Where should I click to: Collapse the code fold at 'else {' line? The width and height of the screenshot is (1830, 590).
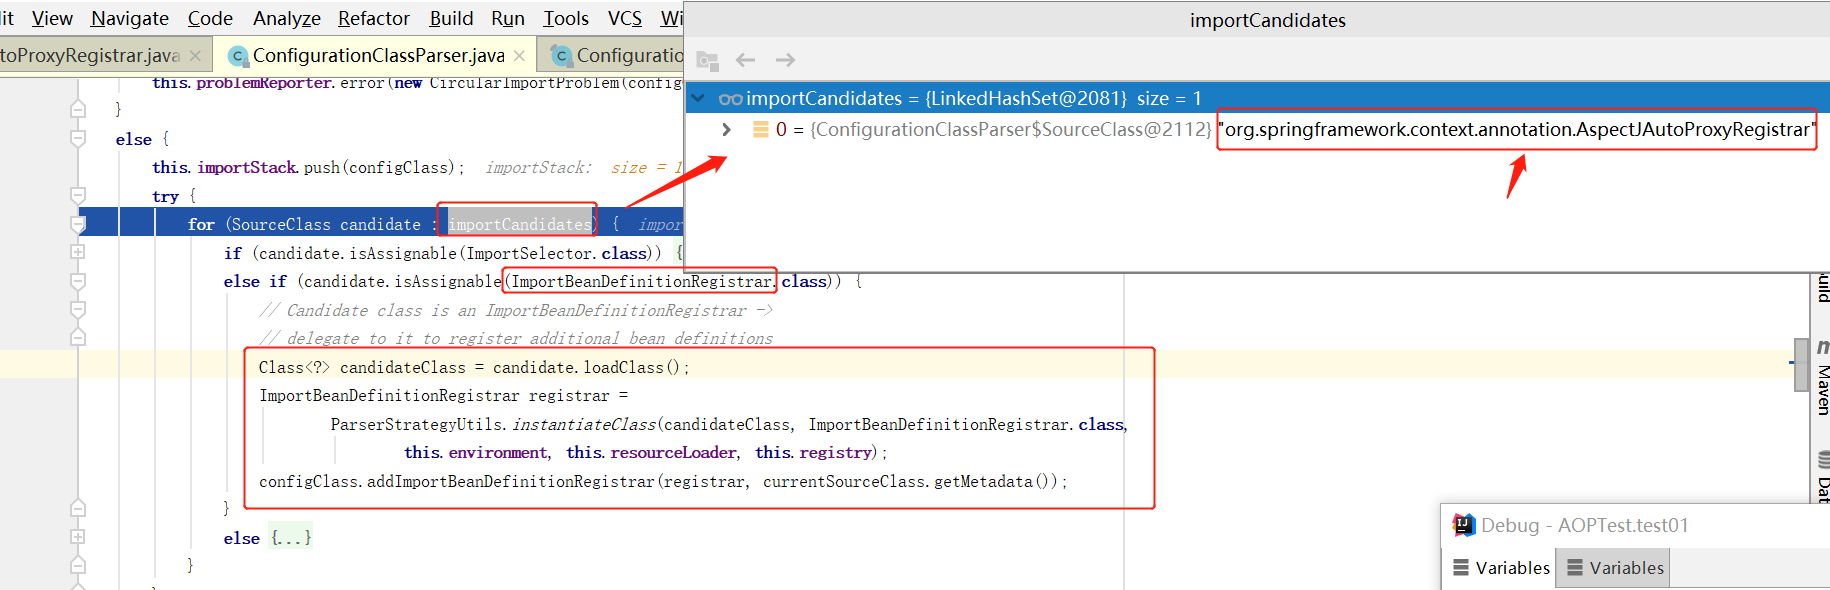pyautogui.click(x=78, y=138)
